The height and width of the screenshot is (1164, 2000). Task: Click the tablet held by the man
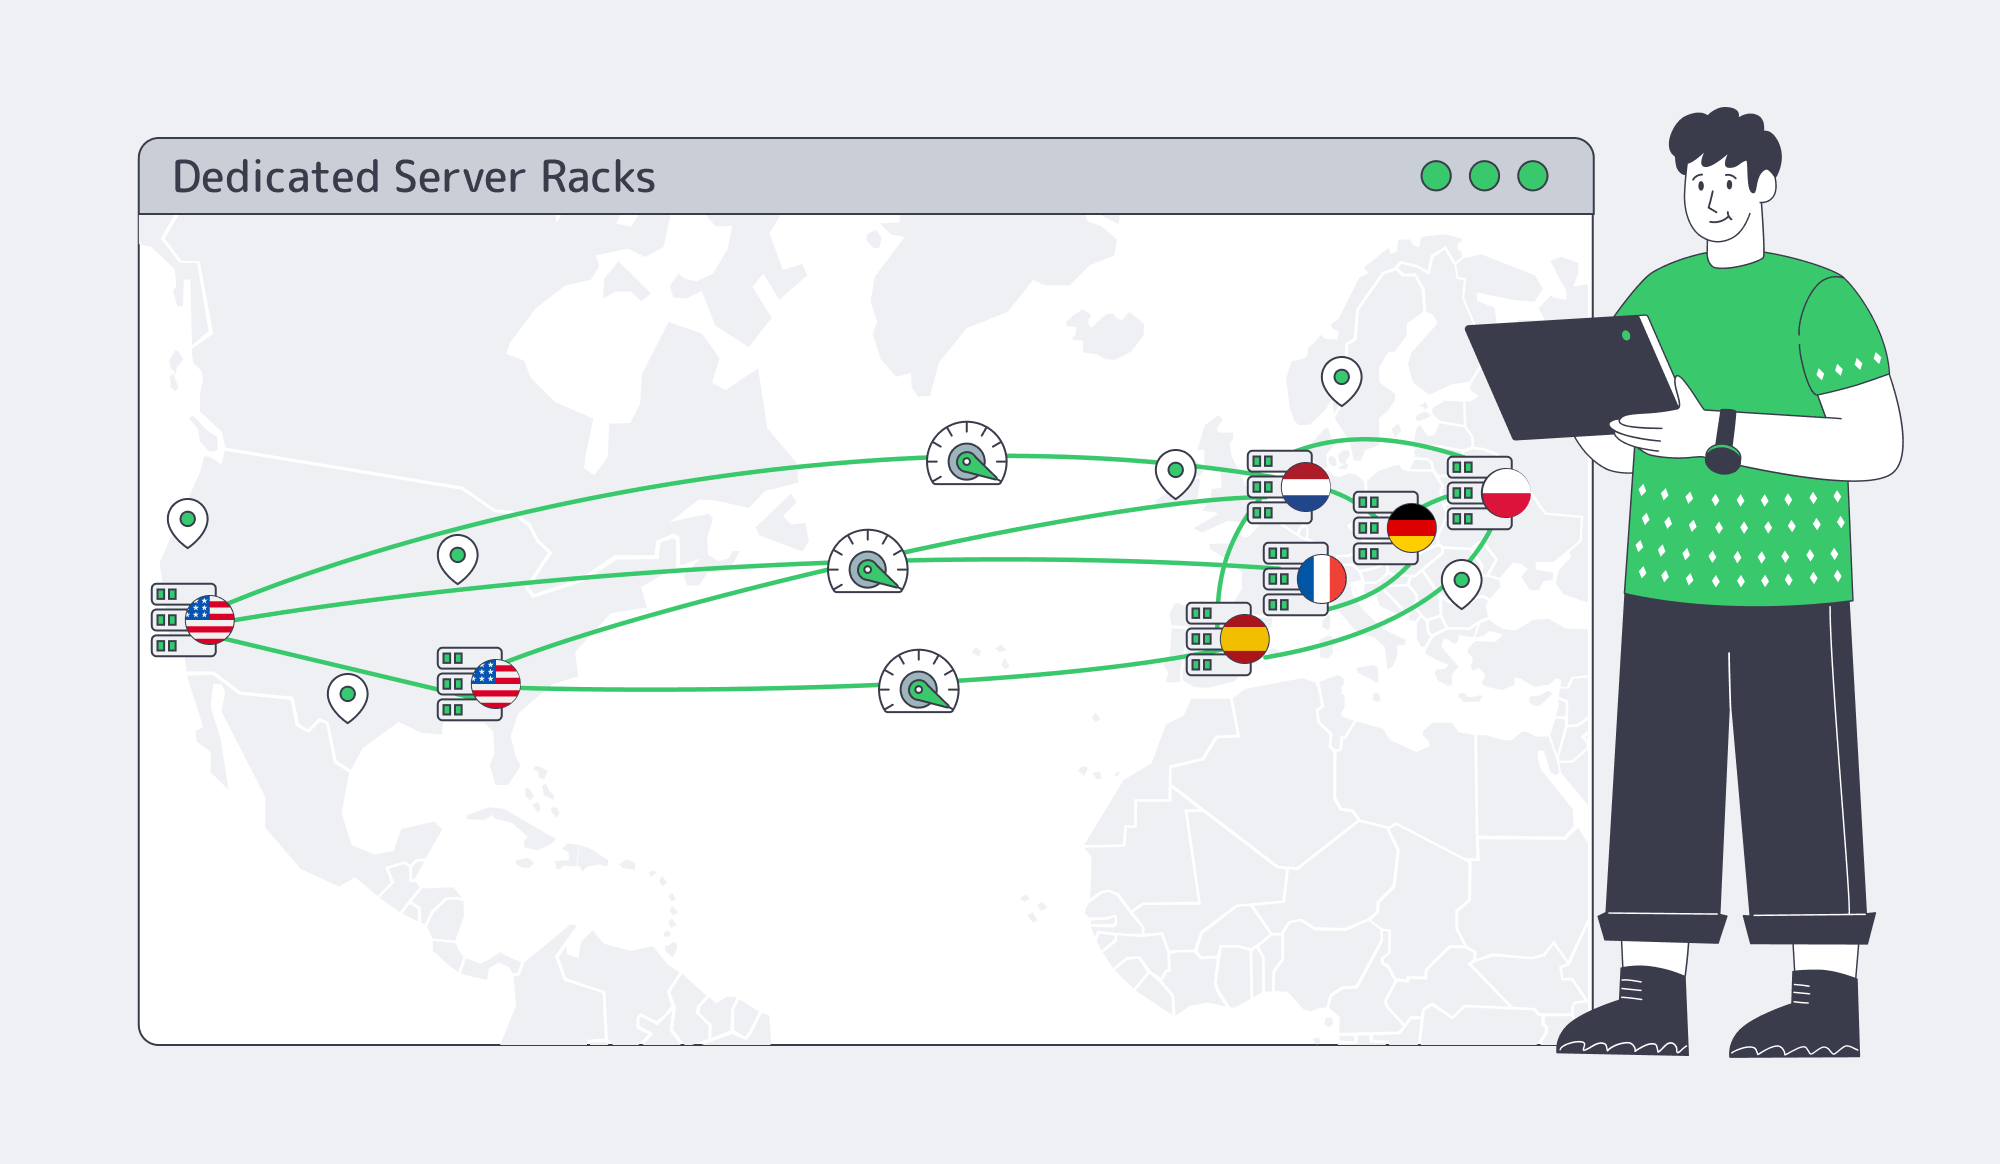(1572, 376)
